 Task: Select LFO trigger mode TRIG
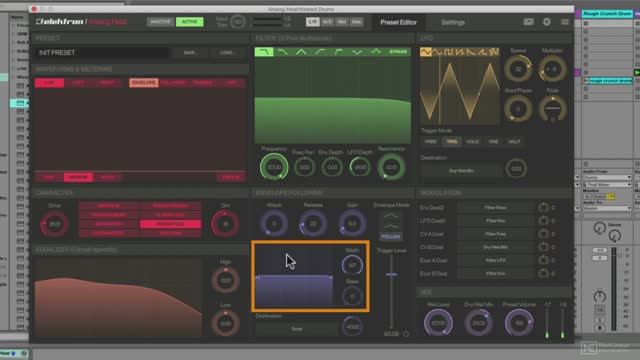click(x=451, y=142)
